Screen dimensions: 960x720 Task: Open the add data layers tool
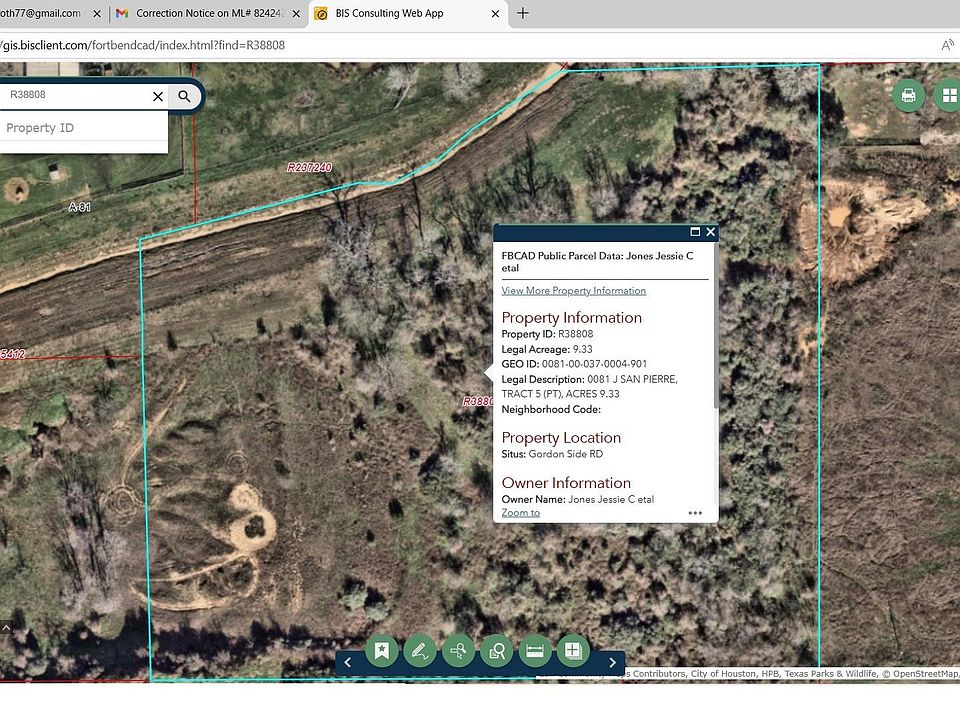coord(573,651)
